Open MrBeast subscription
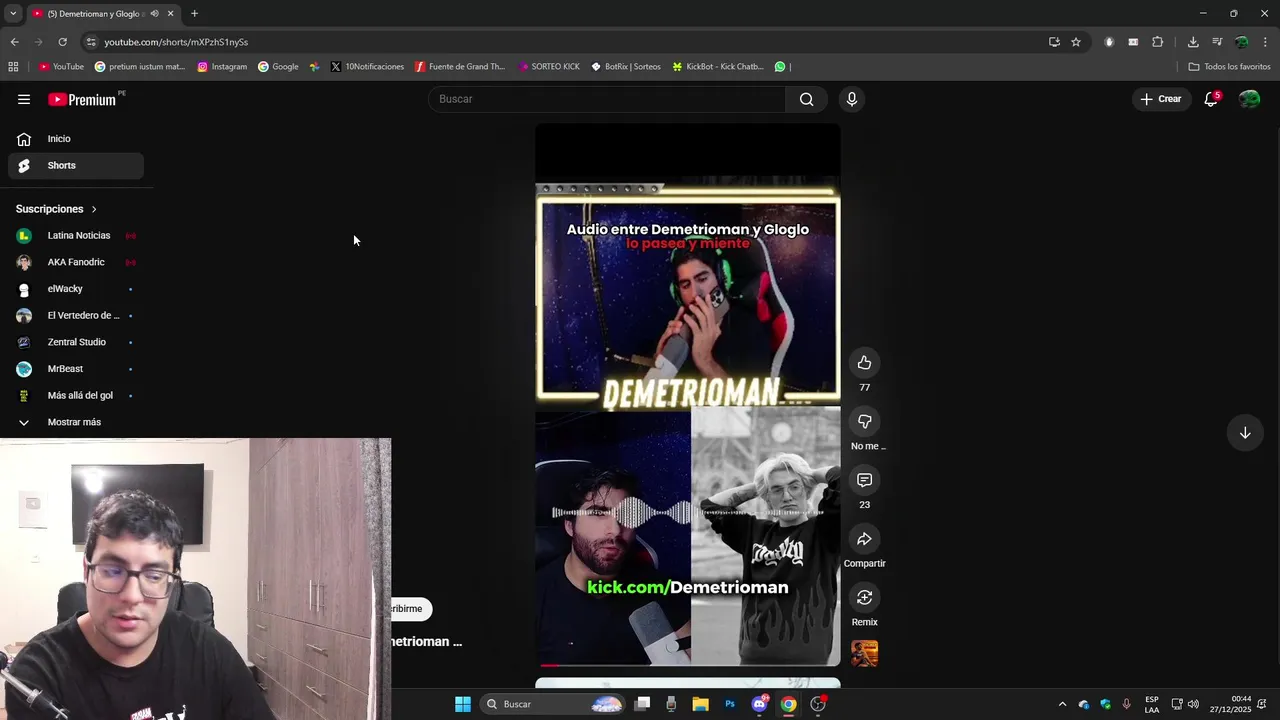This screenshot has height=720, width=1280. [76, 369]
